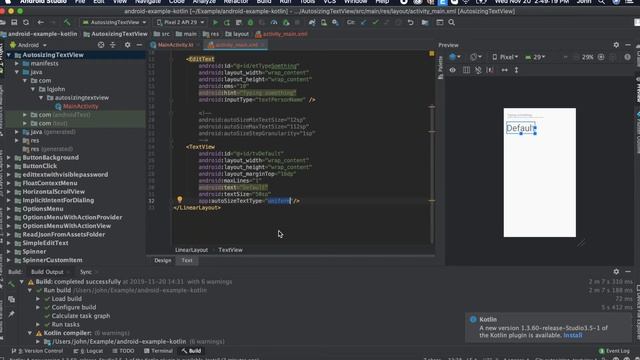Open the Preview panel settings gear
The image size is (640, 360).
point(616,45)
